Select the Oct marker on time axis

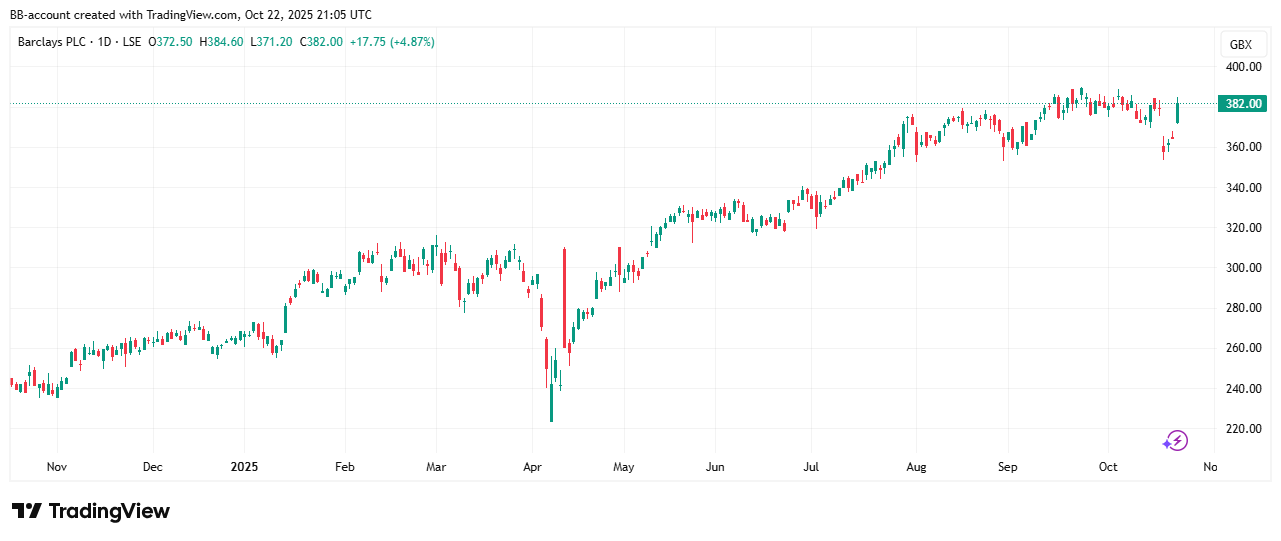(x=1107, y=467)
